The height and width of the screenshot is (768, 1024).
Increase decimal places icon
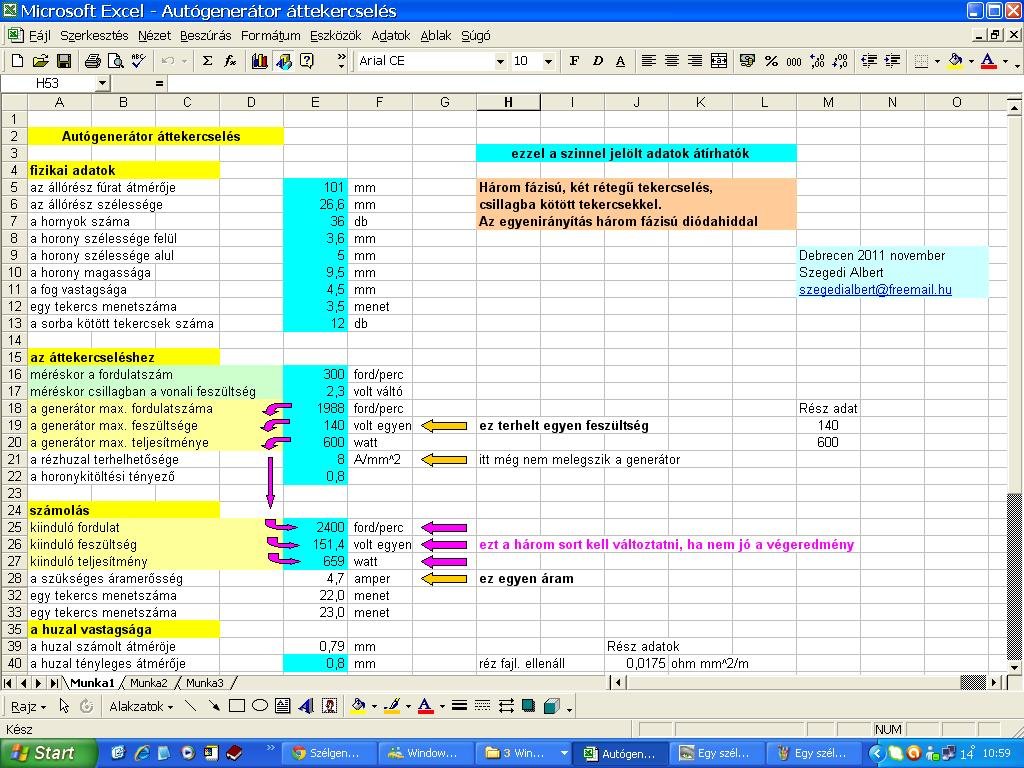[x=817, y=61]
